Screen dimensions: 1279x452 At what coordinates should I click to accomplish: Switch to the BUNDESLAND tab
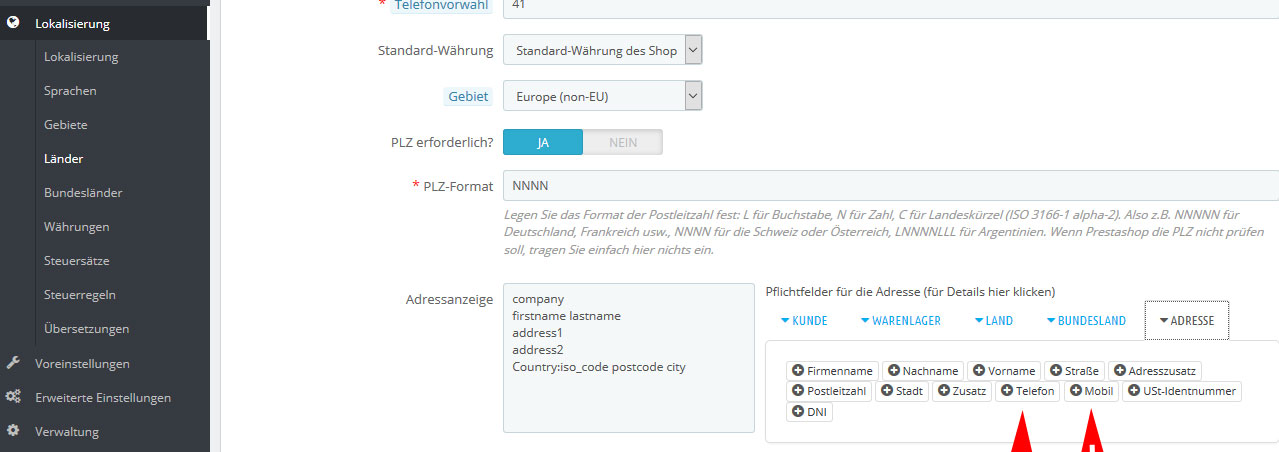(x=1086, y=321)
